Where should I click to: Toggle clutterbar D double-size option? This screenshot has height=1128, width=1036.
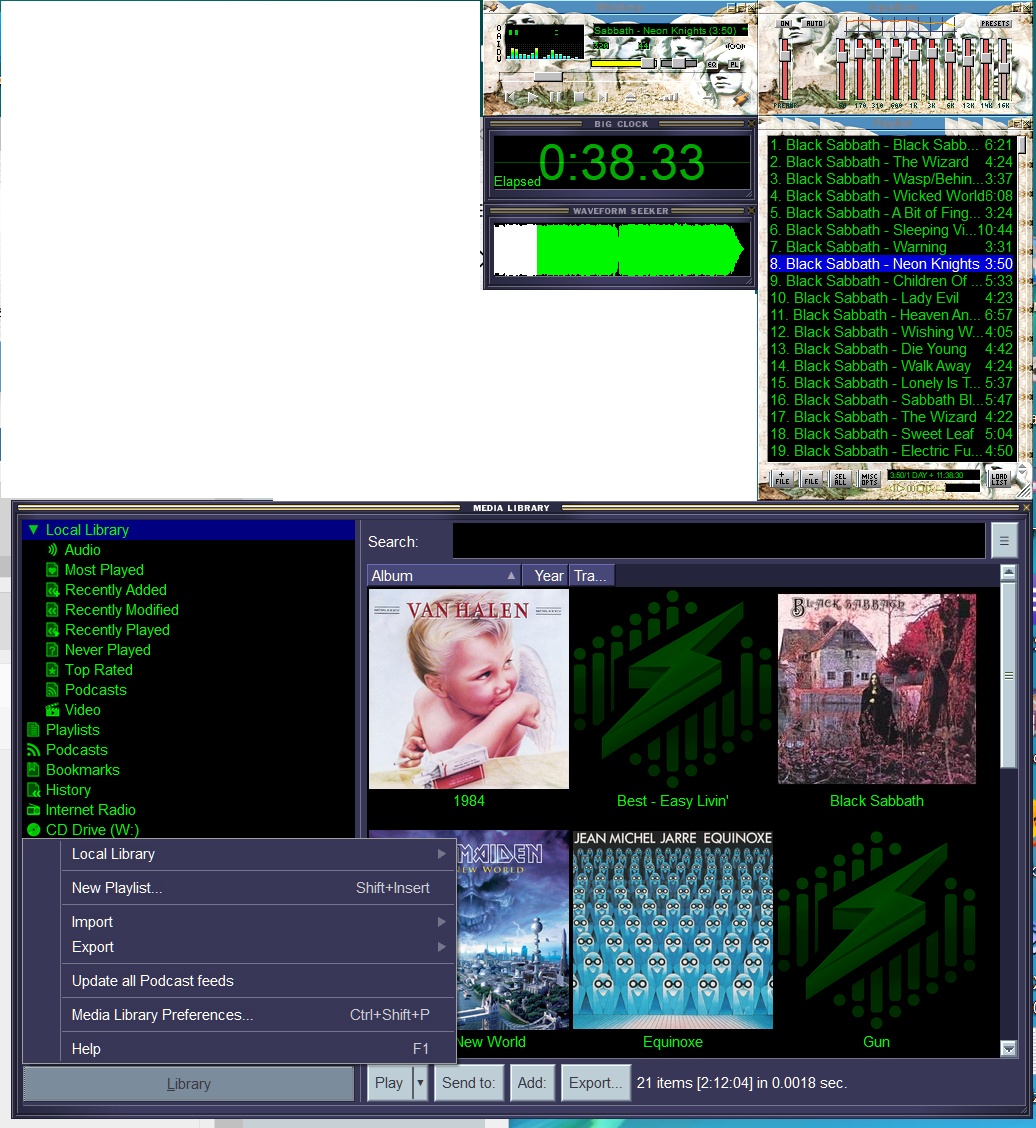point(499,52)
